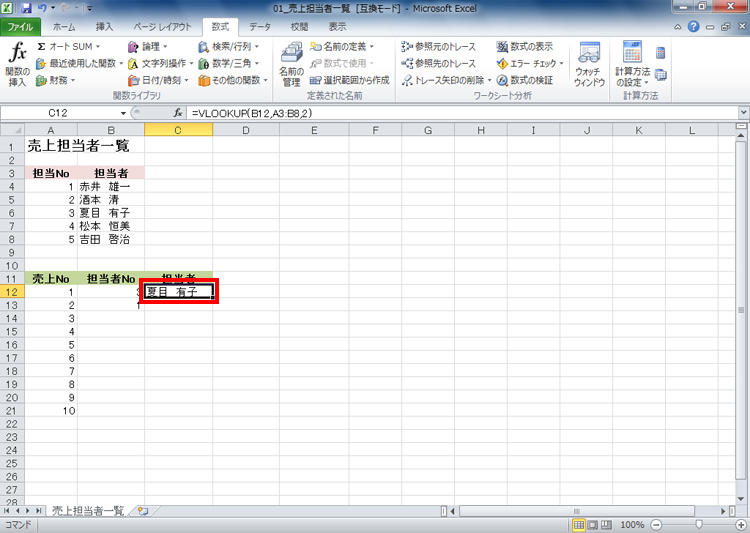Click the fx button beside formula bar
The height and width of the screenshot is (533, 750).
(178, 113)
